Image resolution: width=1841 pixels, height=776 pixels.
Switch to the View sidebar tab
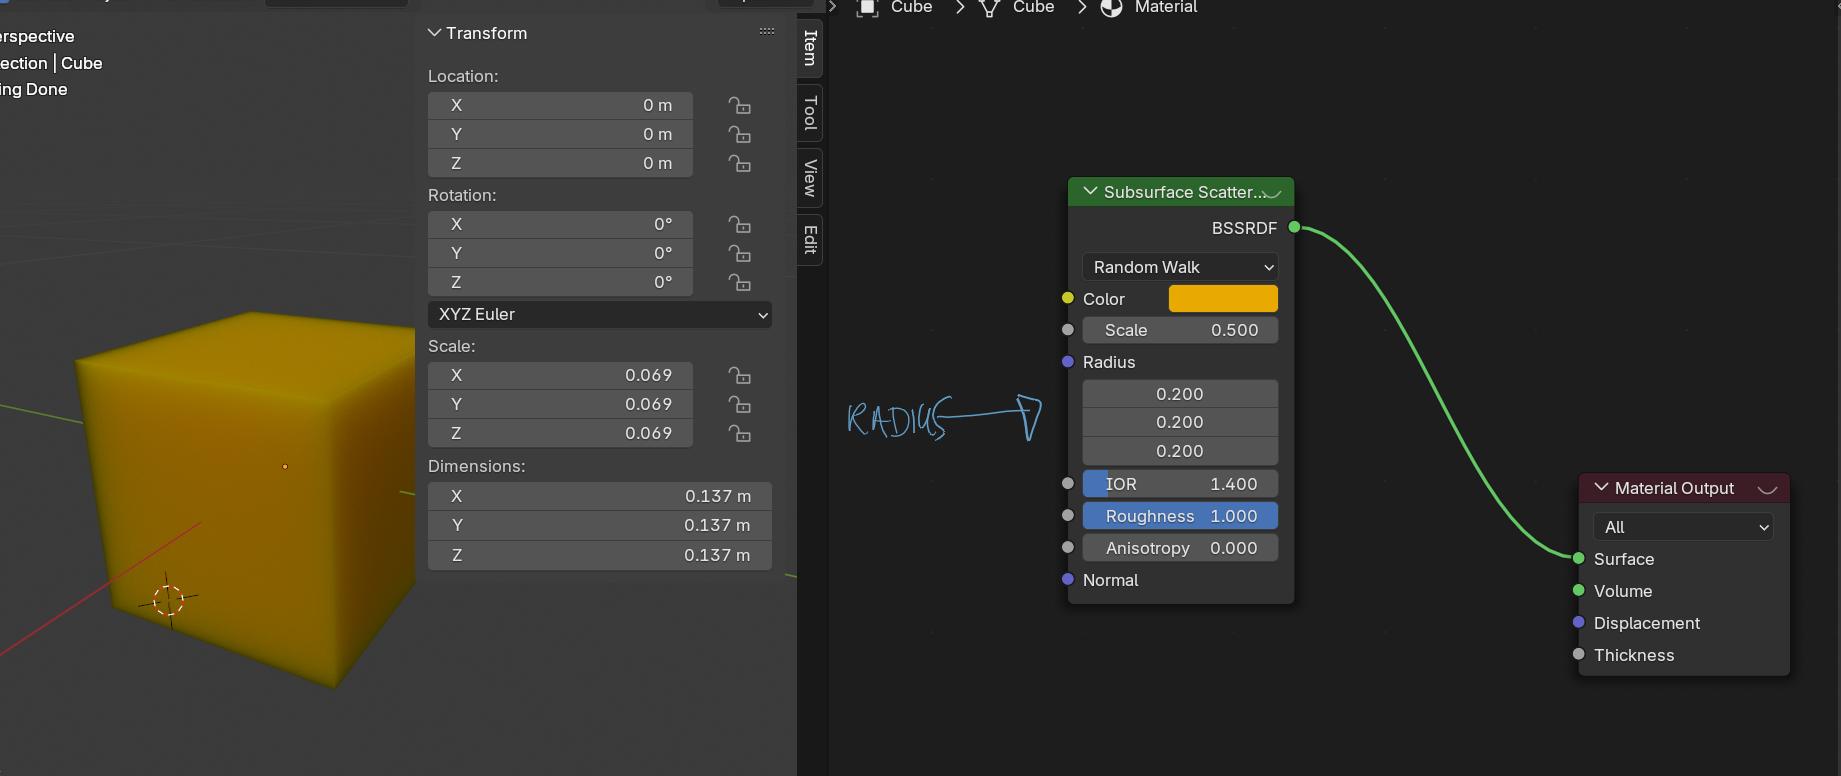pos(810,178)
